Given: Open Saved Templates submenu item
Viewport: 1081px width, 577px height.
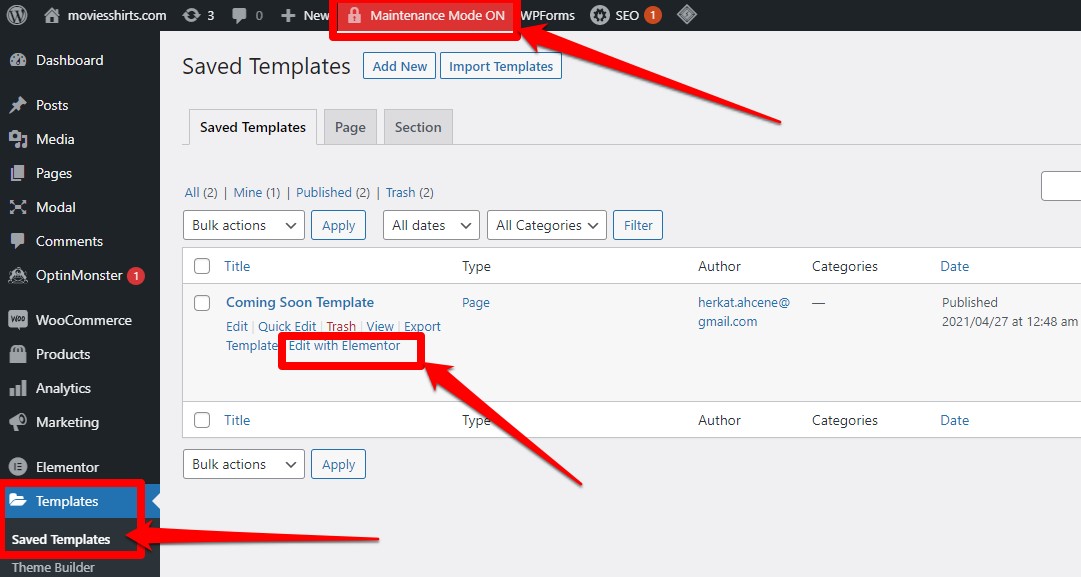Looking at the screenshot, I should coord(61,540).
